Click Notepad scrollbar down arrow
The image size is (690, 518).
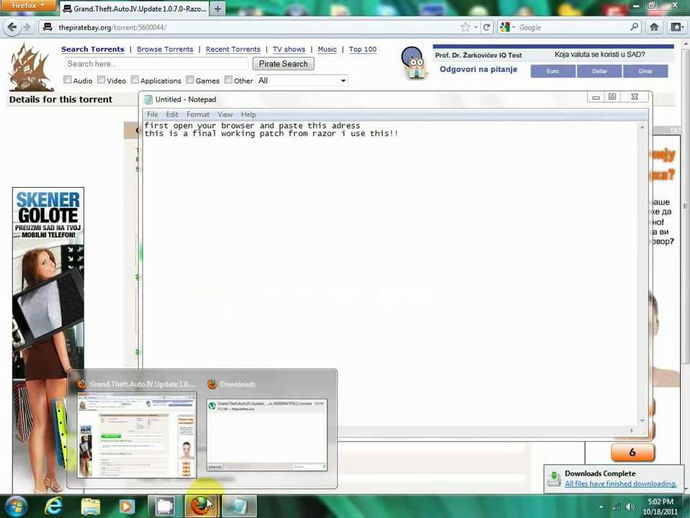pos(642,421)
